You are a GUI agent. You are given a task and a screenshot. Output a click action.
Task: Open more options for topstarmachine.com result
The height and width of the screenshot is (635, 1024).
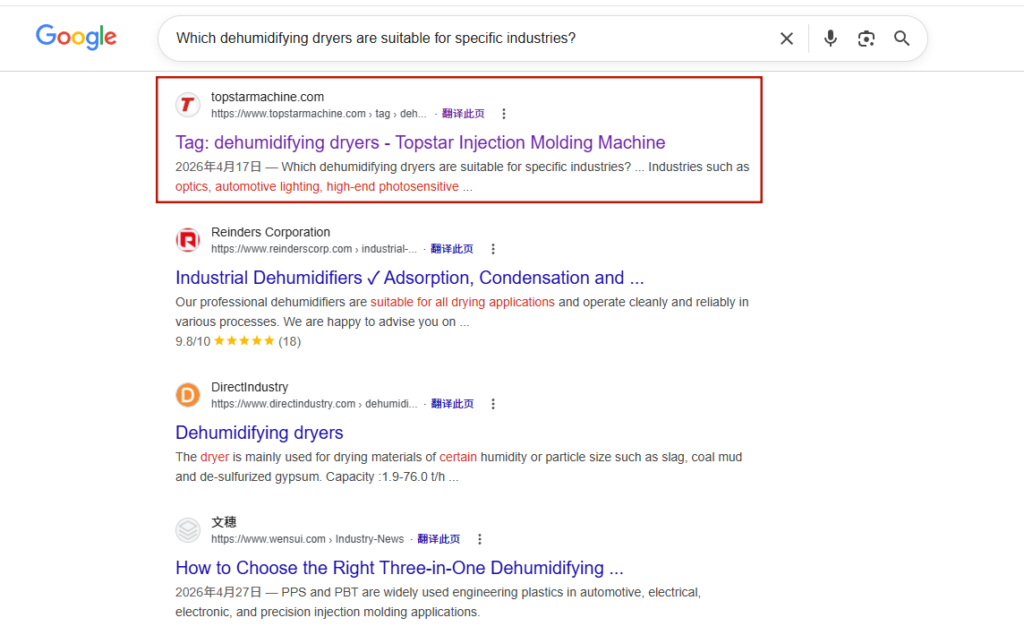(504, 114)
